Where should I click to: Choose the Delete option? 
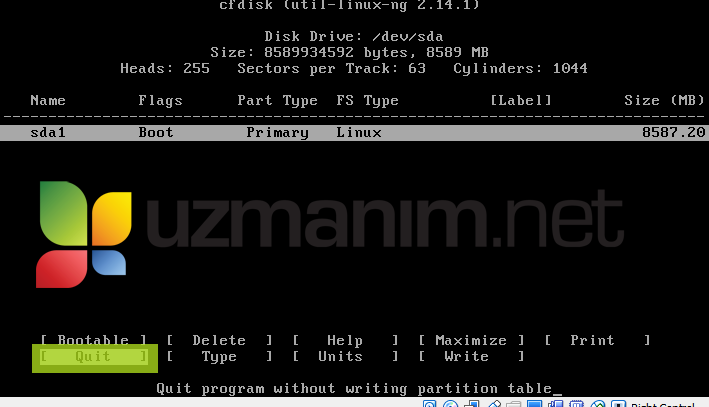pos(219,340)
